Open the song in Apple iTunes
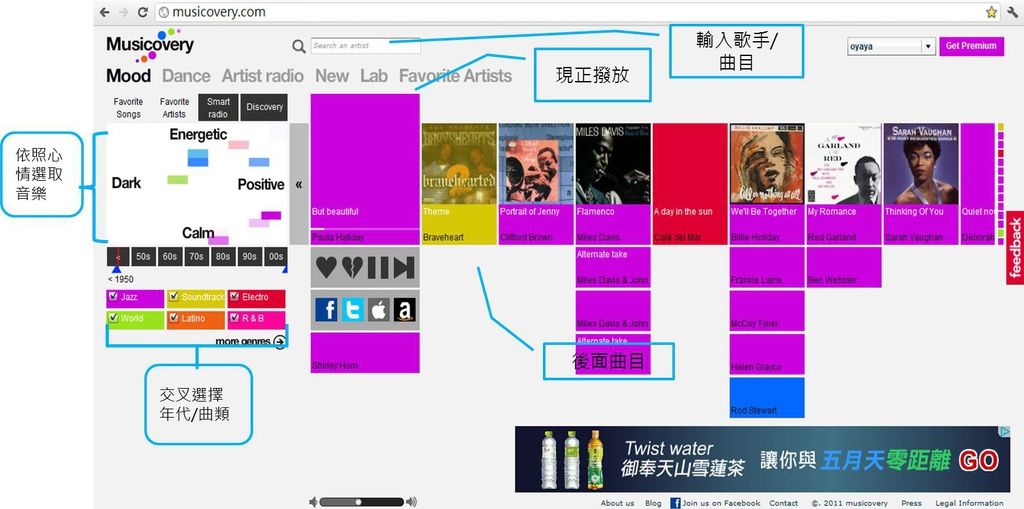The image size is (1024, 509). tap(378, 310)
